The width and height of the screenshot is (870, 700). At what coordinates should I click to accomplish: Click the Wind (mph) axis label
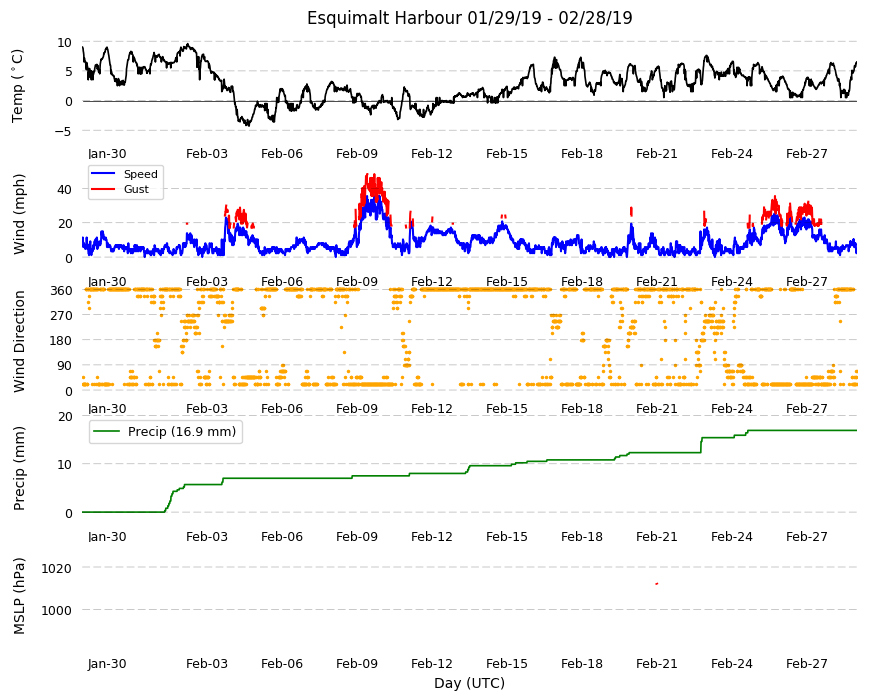(x=19, y=214)
